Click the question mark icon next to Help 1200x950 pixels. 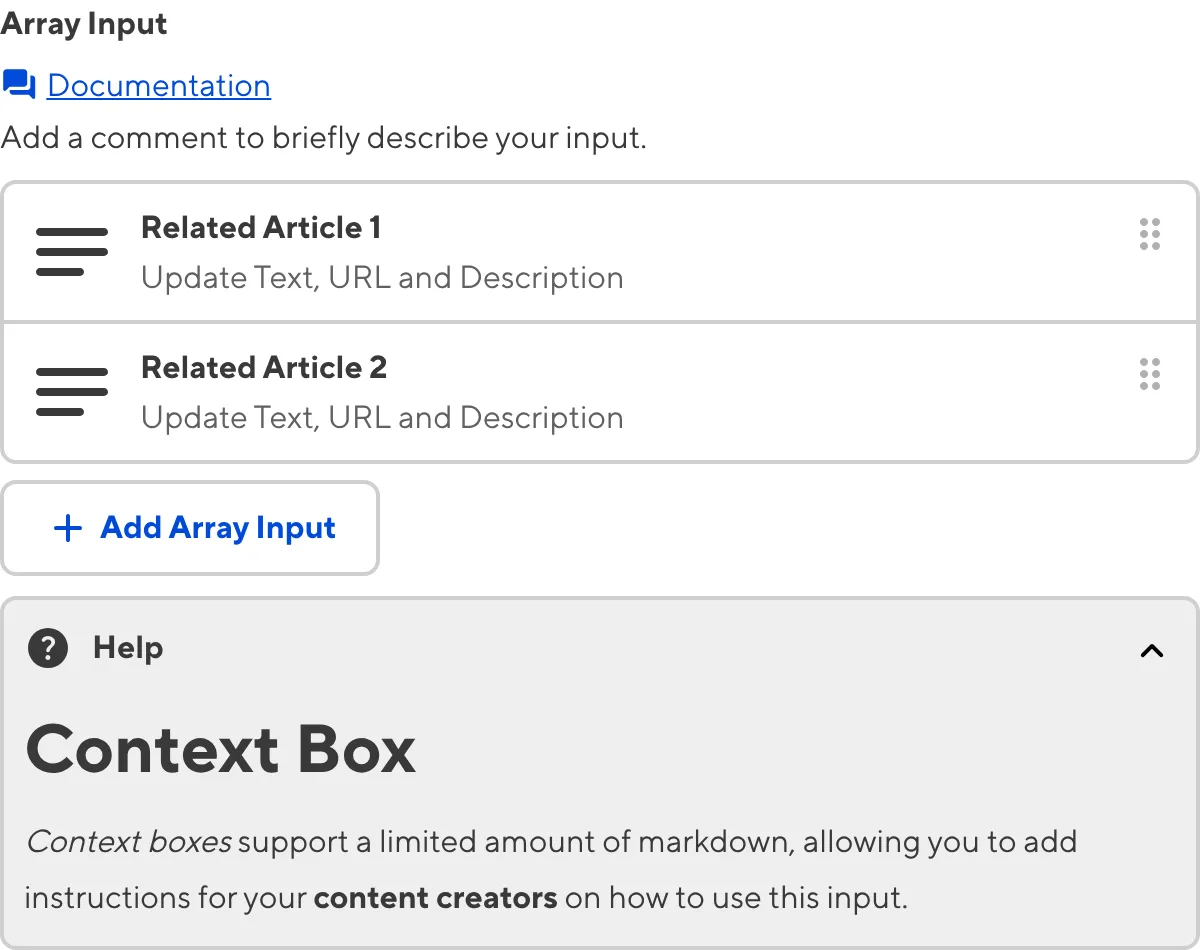coord(47,648)
